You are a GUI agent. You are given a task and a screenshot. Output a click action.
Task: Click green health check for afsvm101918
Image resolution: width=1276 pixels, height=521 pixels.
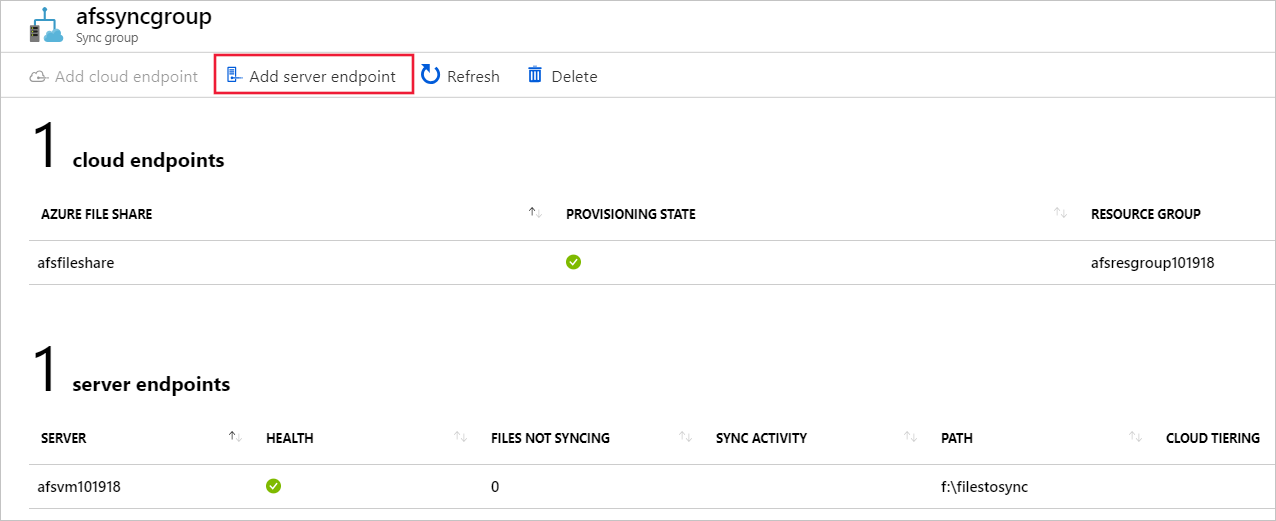point(273,486)
